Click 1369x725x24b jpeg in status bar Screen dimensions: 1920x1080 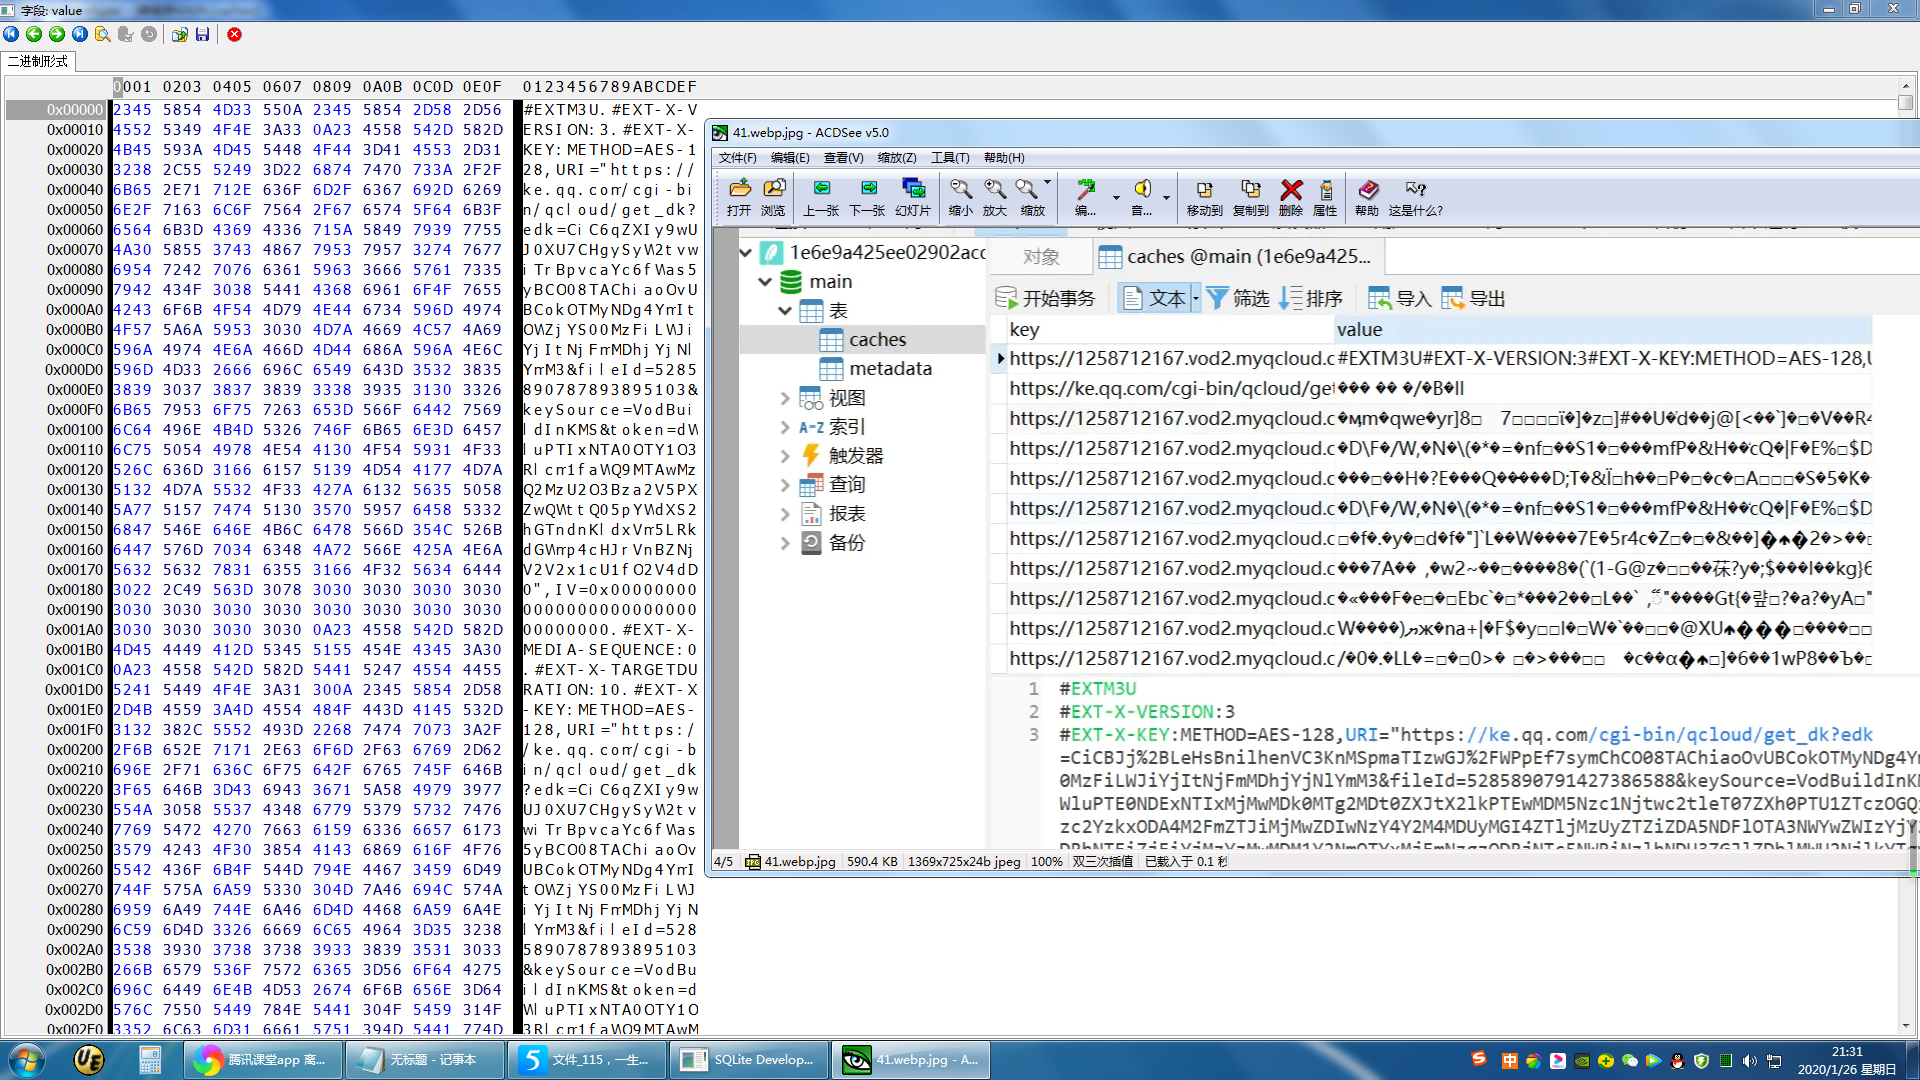tap(964, 861)
